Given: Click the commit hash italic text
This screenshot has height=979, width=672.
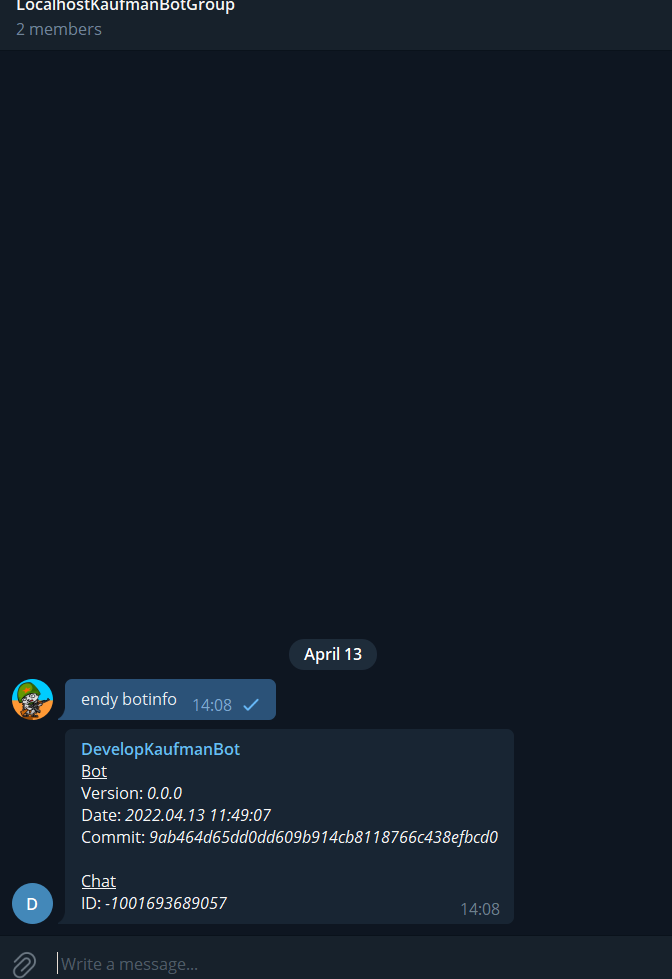Looking at the screenshot, I should 324,837.
